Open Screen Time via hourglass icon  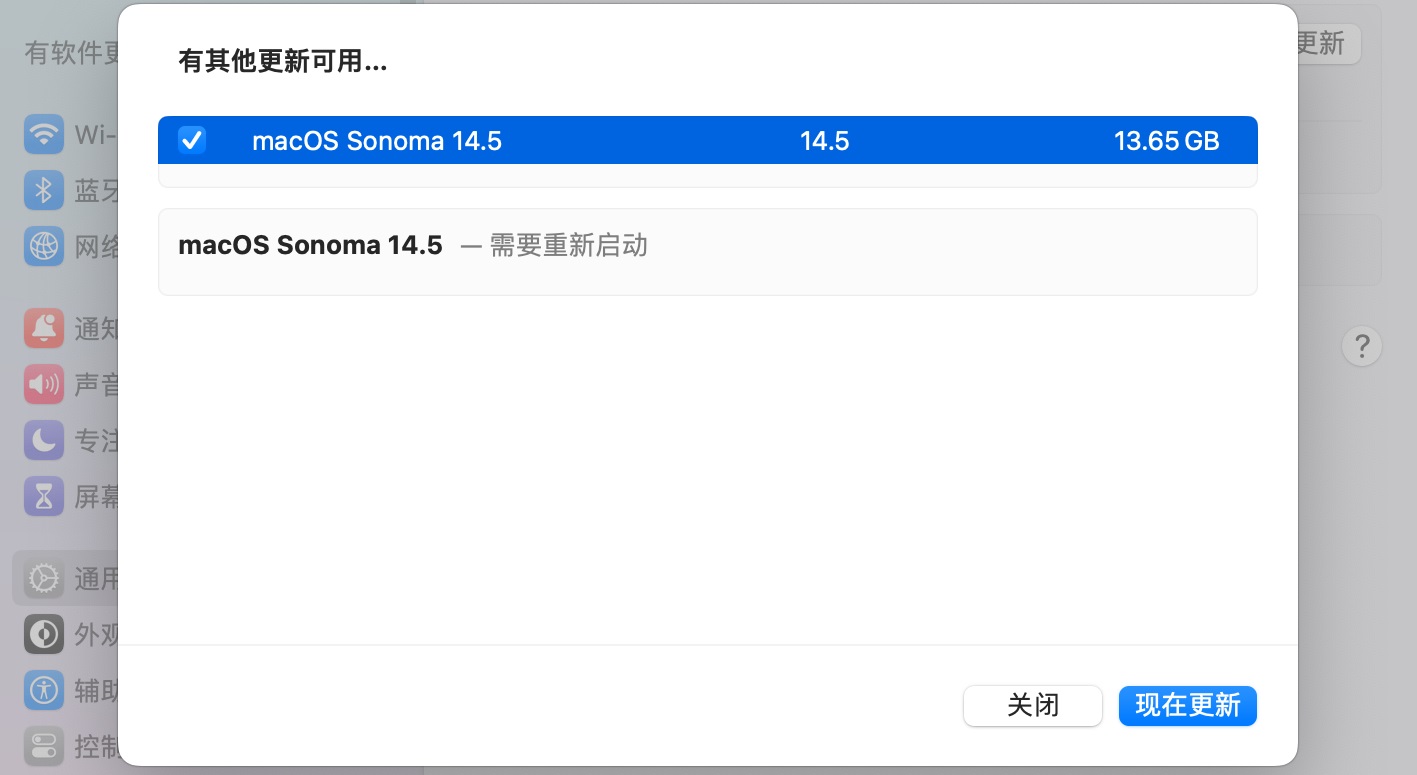coord(44,495)
